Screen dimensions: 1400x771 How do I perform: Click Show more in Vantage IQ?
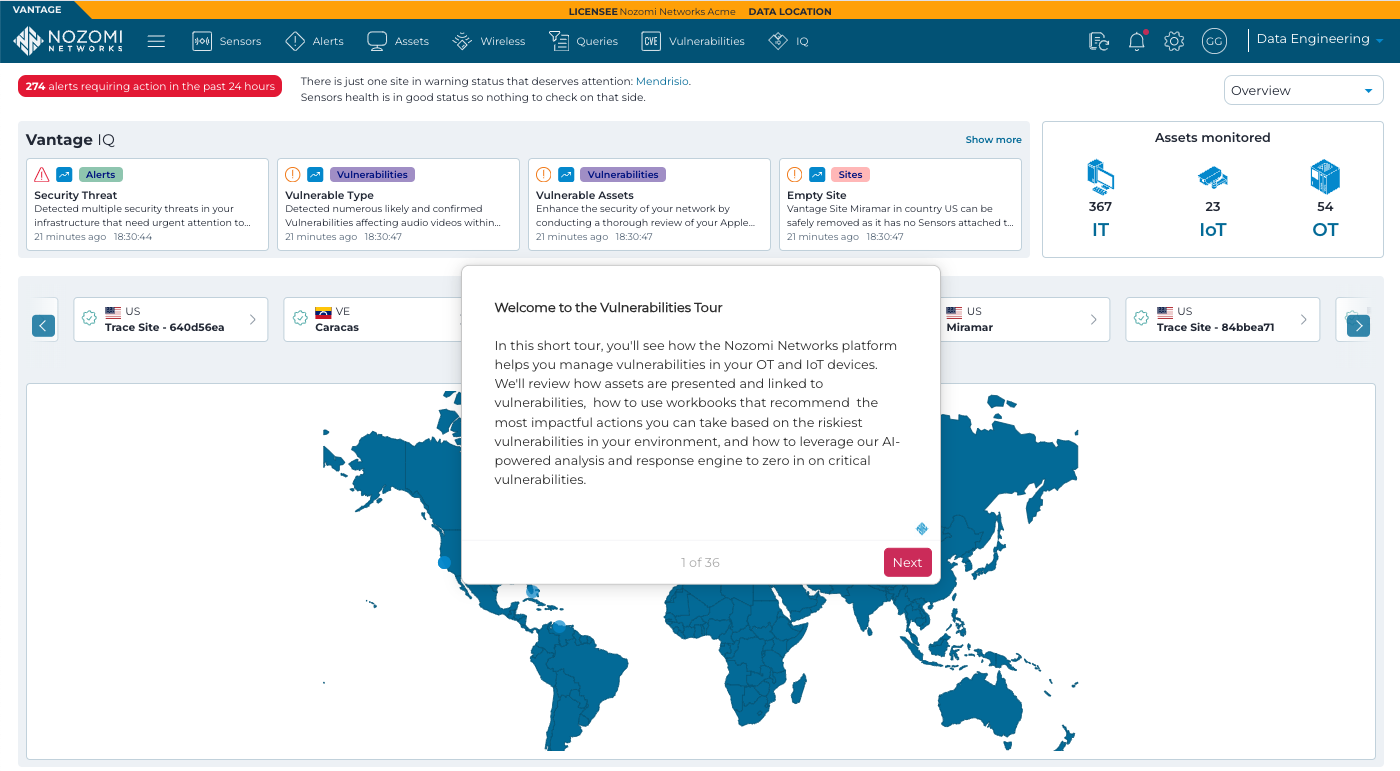tap(993, 140)
